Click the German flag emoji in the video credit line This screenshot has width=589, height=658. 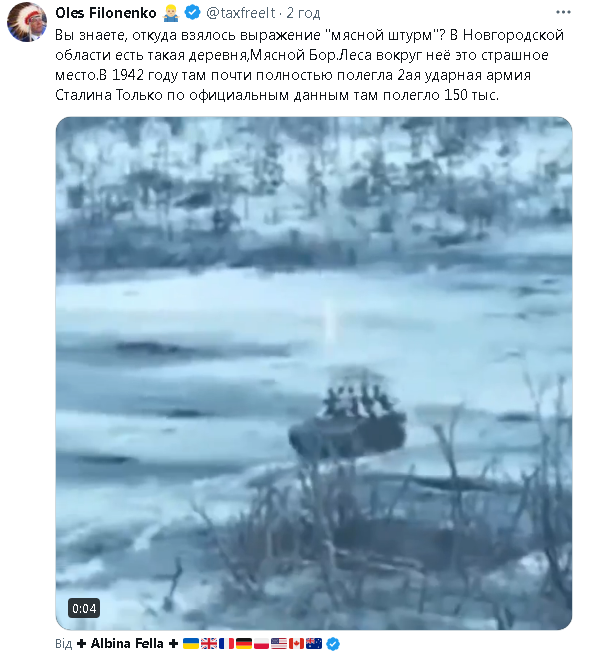[244, 643]
